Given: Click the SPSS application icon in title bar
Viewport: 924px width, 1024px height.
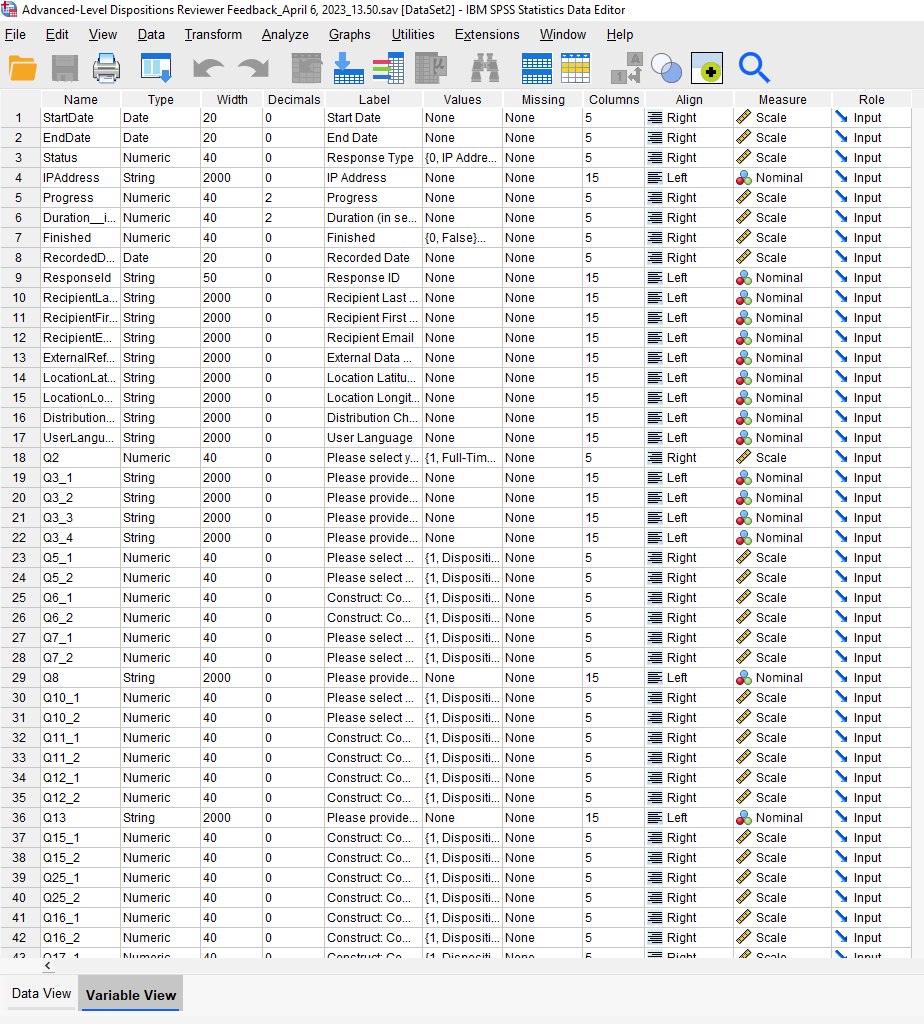Looking at the screenshot, I should (9, 10).
